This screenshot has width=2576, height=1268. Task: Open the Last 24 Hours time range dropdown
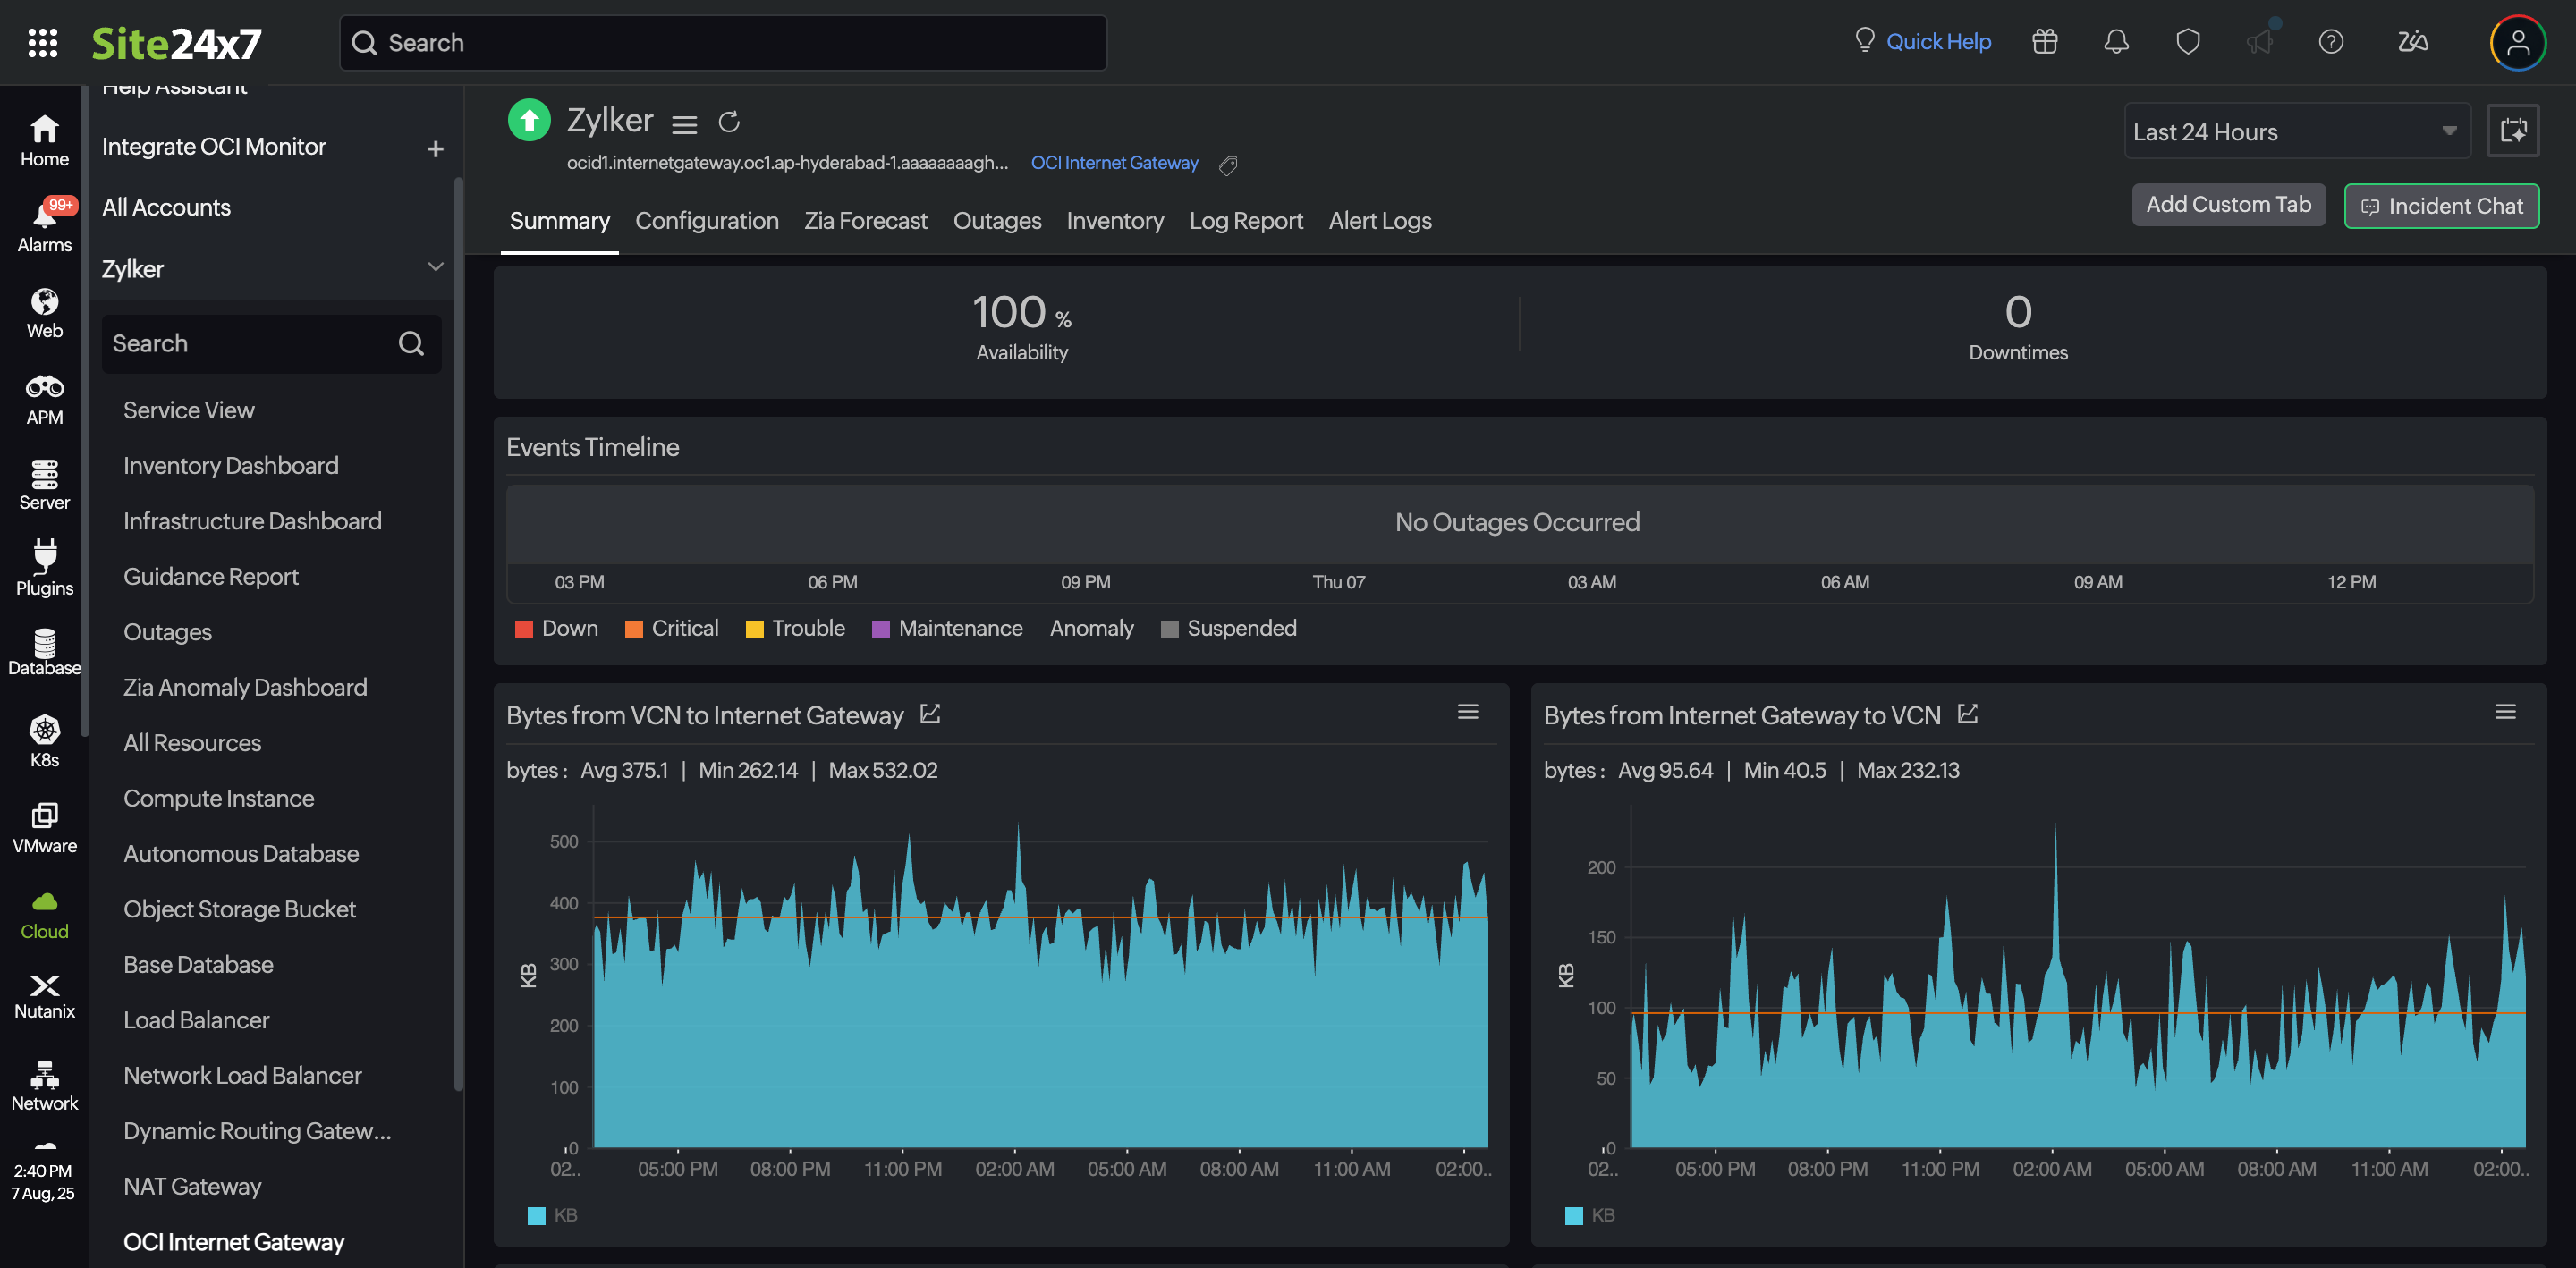pos(2296,131)
